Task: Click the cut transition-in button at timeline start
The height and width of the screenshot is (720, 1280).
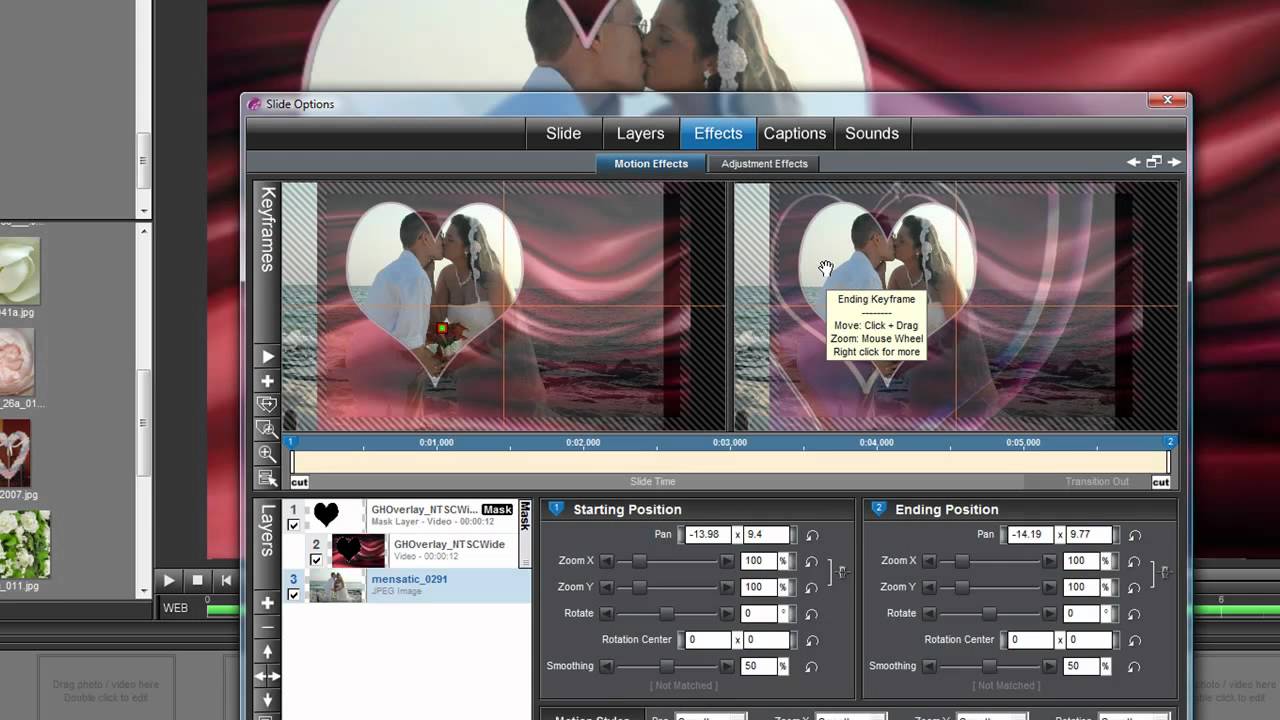Action: [x=299, y=482]
